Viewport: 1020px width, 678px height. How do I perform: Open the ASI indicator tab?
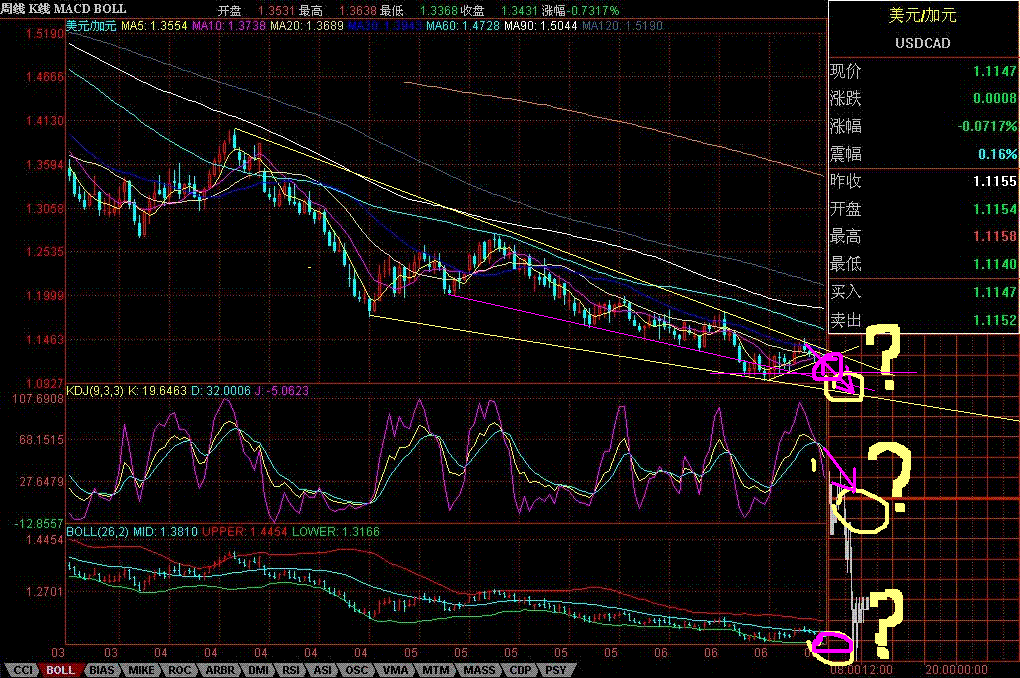point(326,670)
